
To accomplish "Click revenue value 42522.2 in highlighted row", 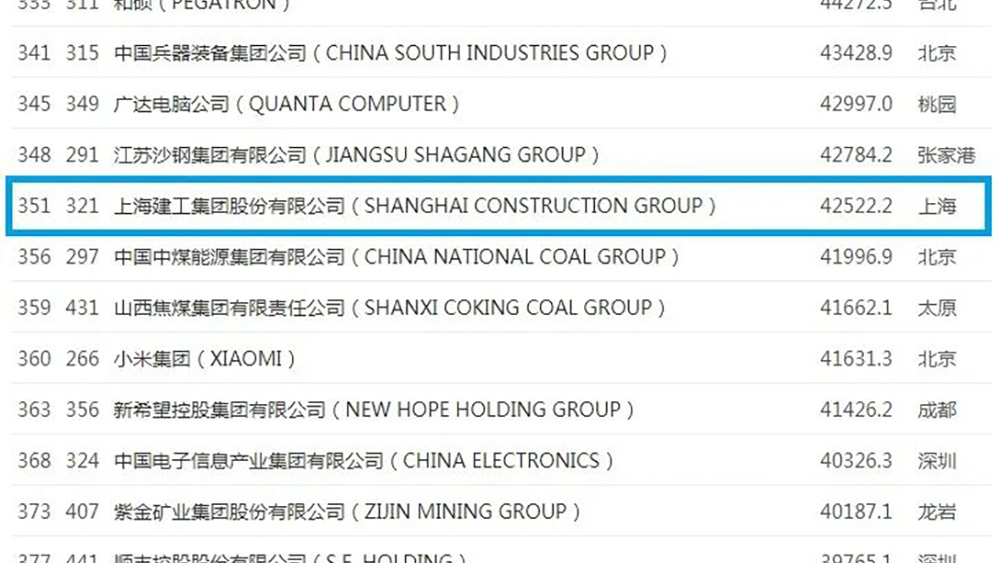I will pyautogui.click(x=855, y=206).
